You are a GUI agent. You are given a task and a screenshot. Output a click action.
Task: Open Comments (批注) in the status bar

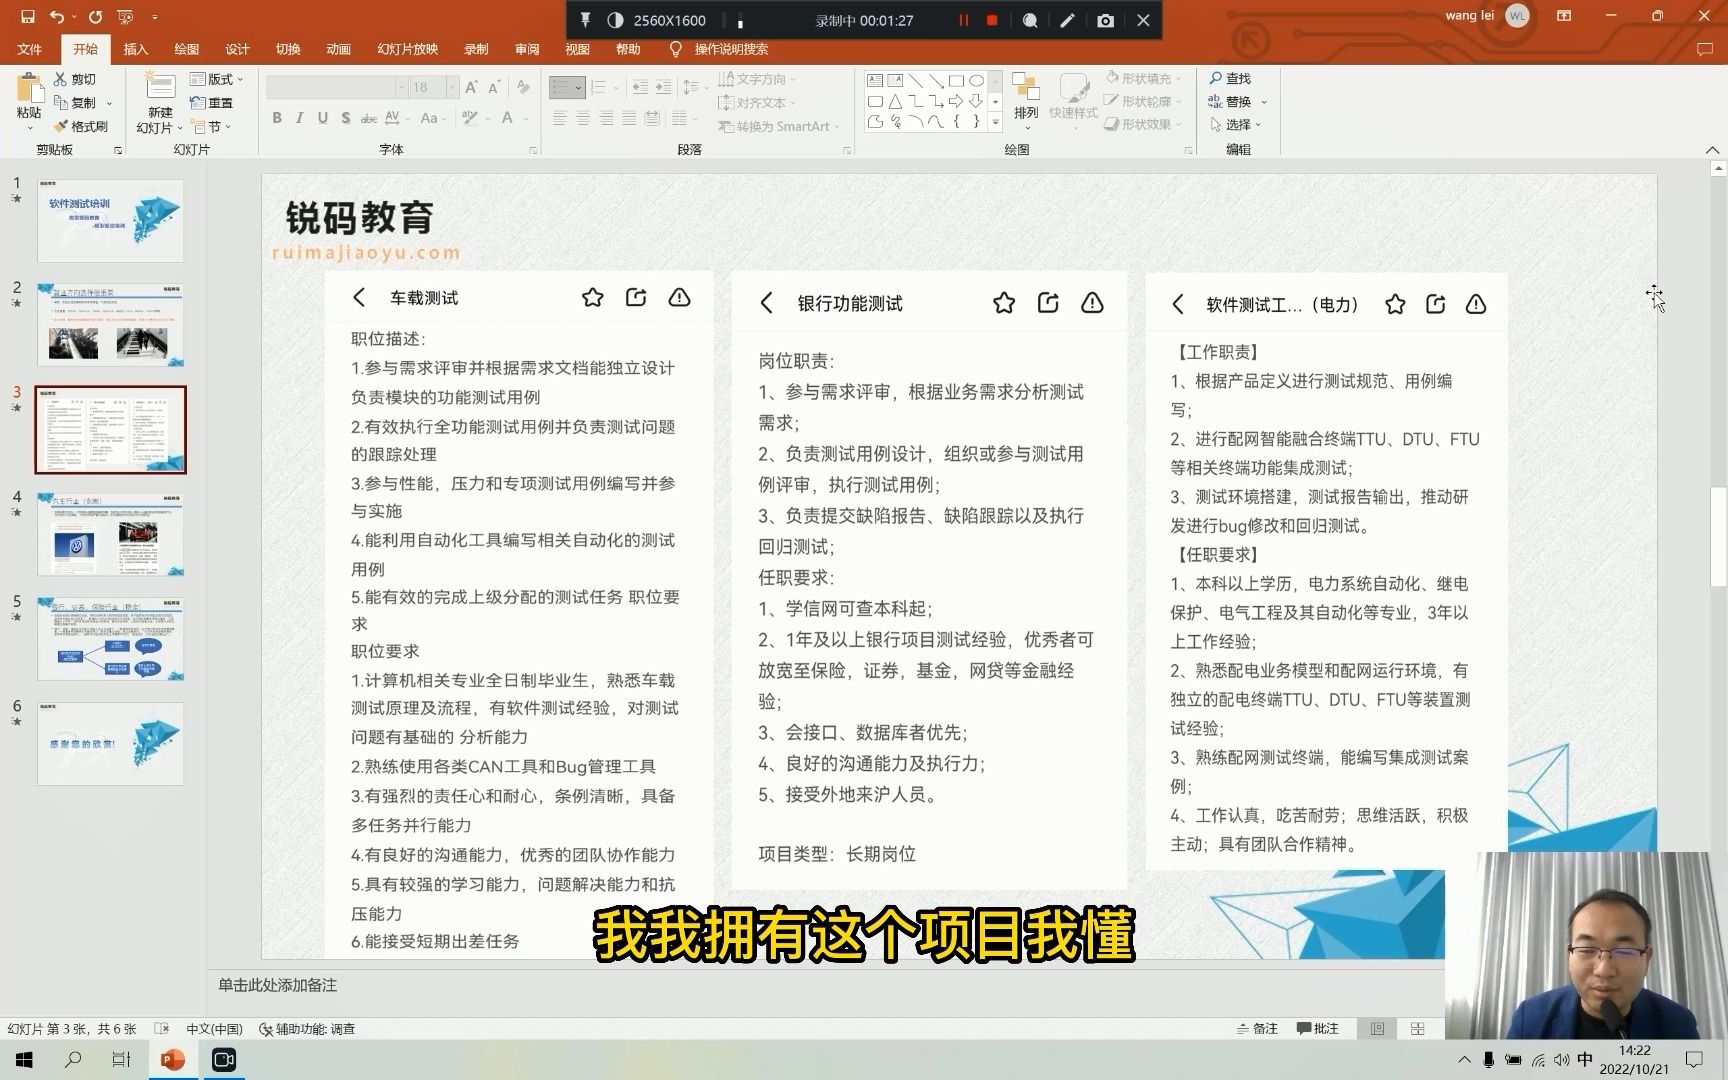click(1317, 1028)
